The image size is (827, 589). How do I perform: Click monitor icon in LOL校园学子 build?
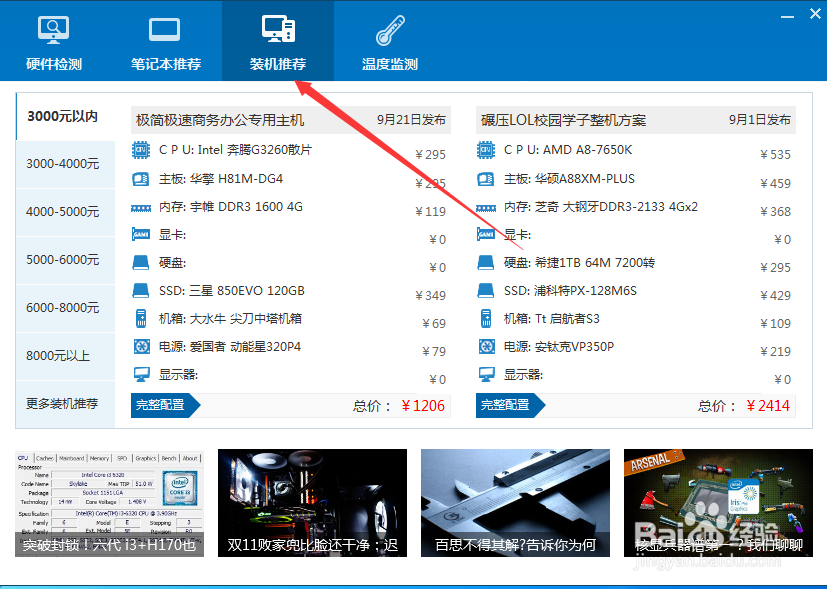(x=486, y=375)
